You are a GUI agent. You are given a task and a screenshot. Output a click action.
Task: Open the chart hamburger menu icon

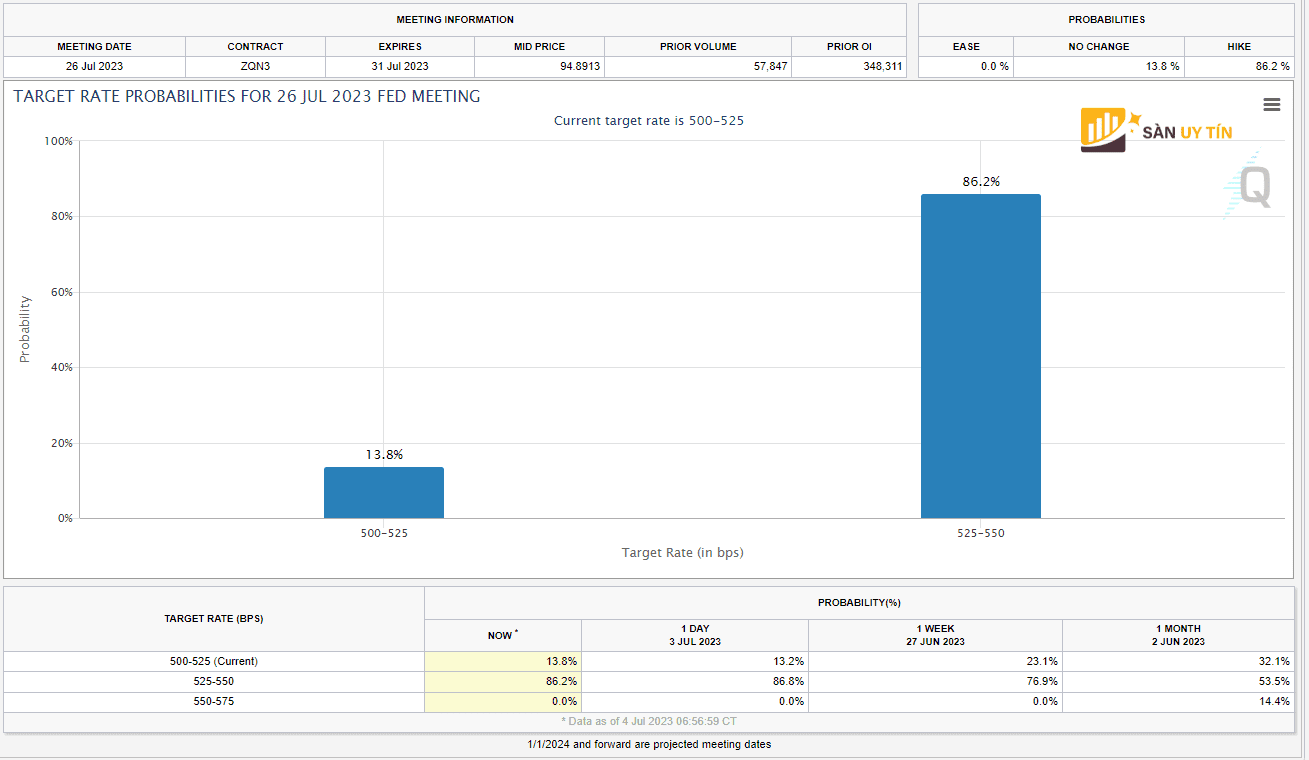(1271, 105)
